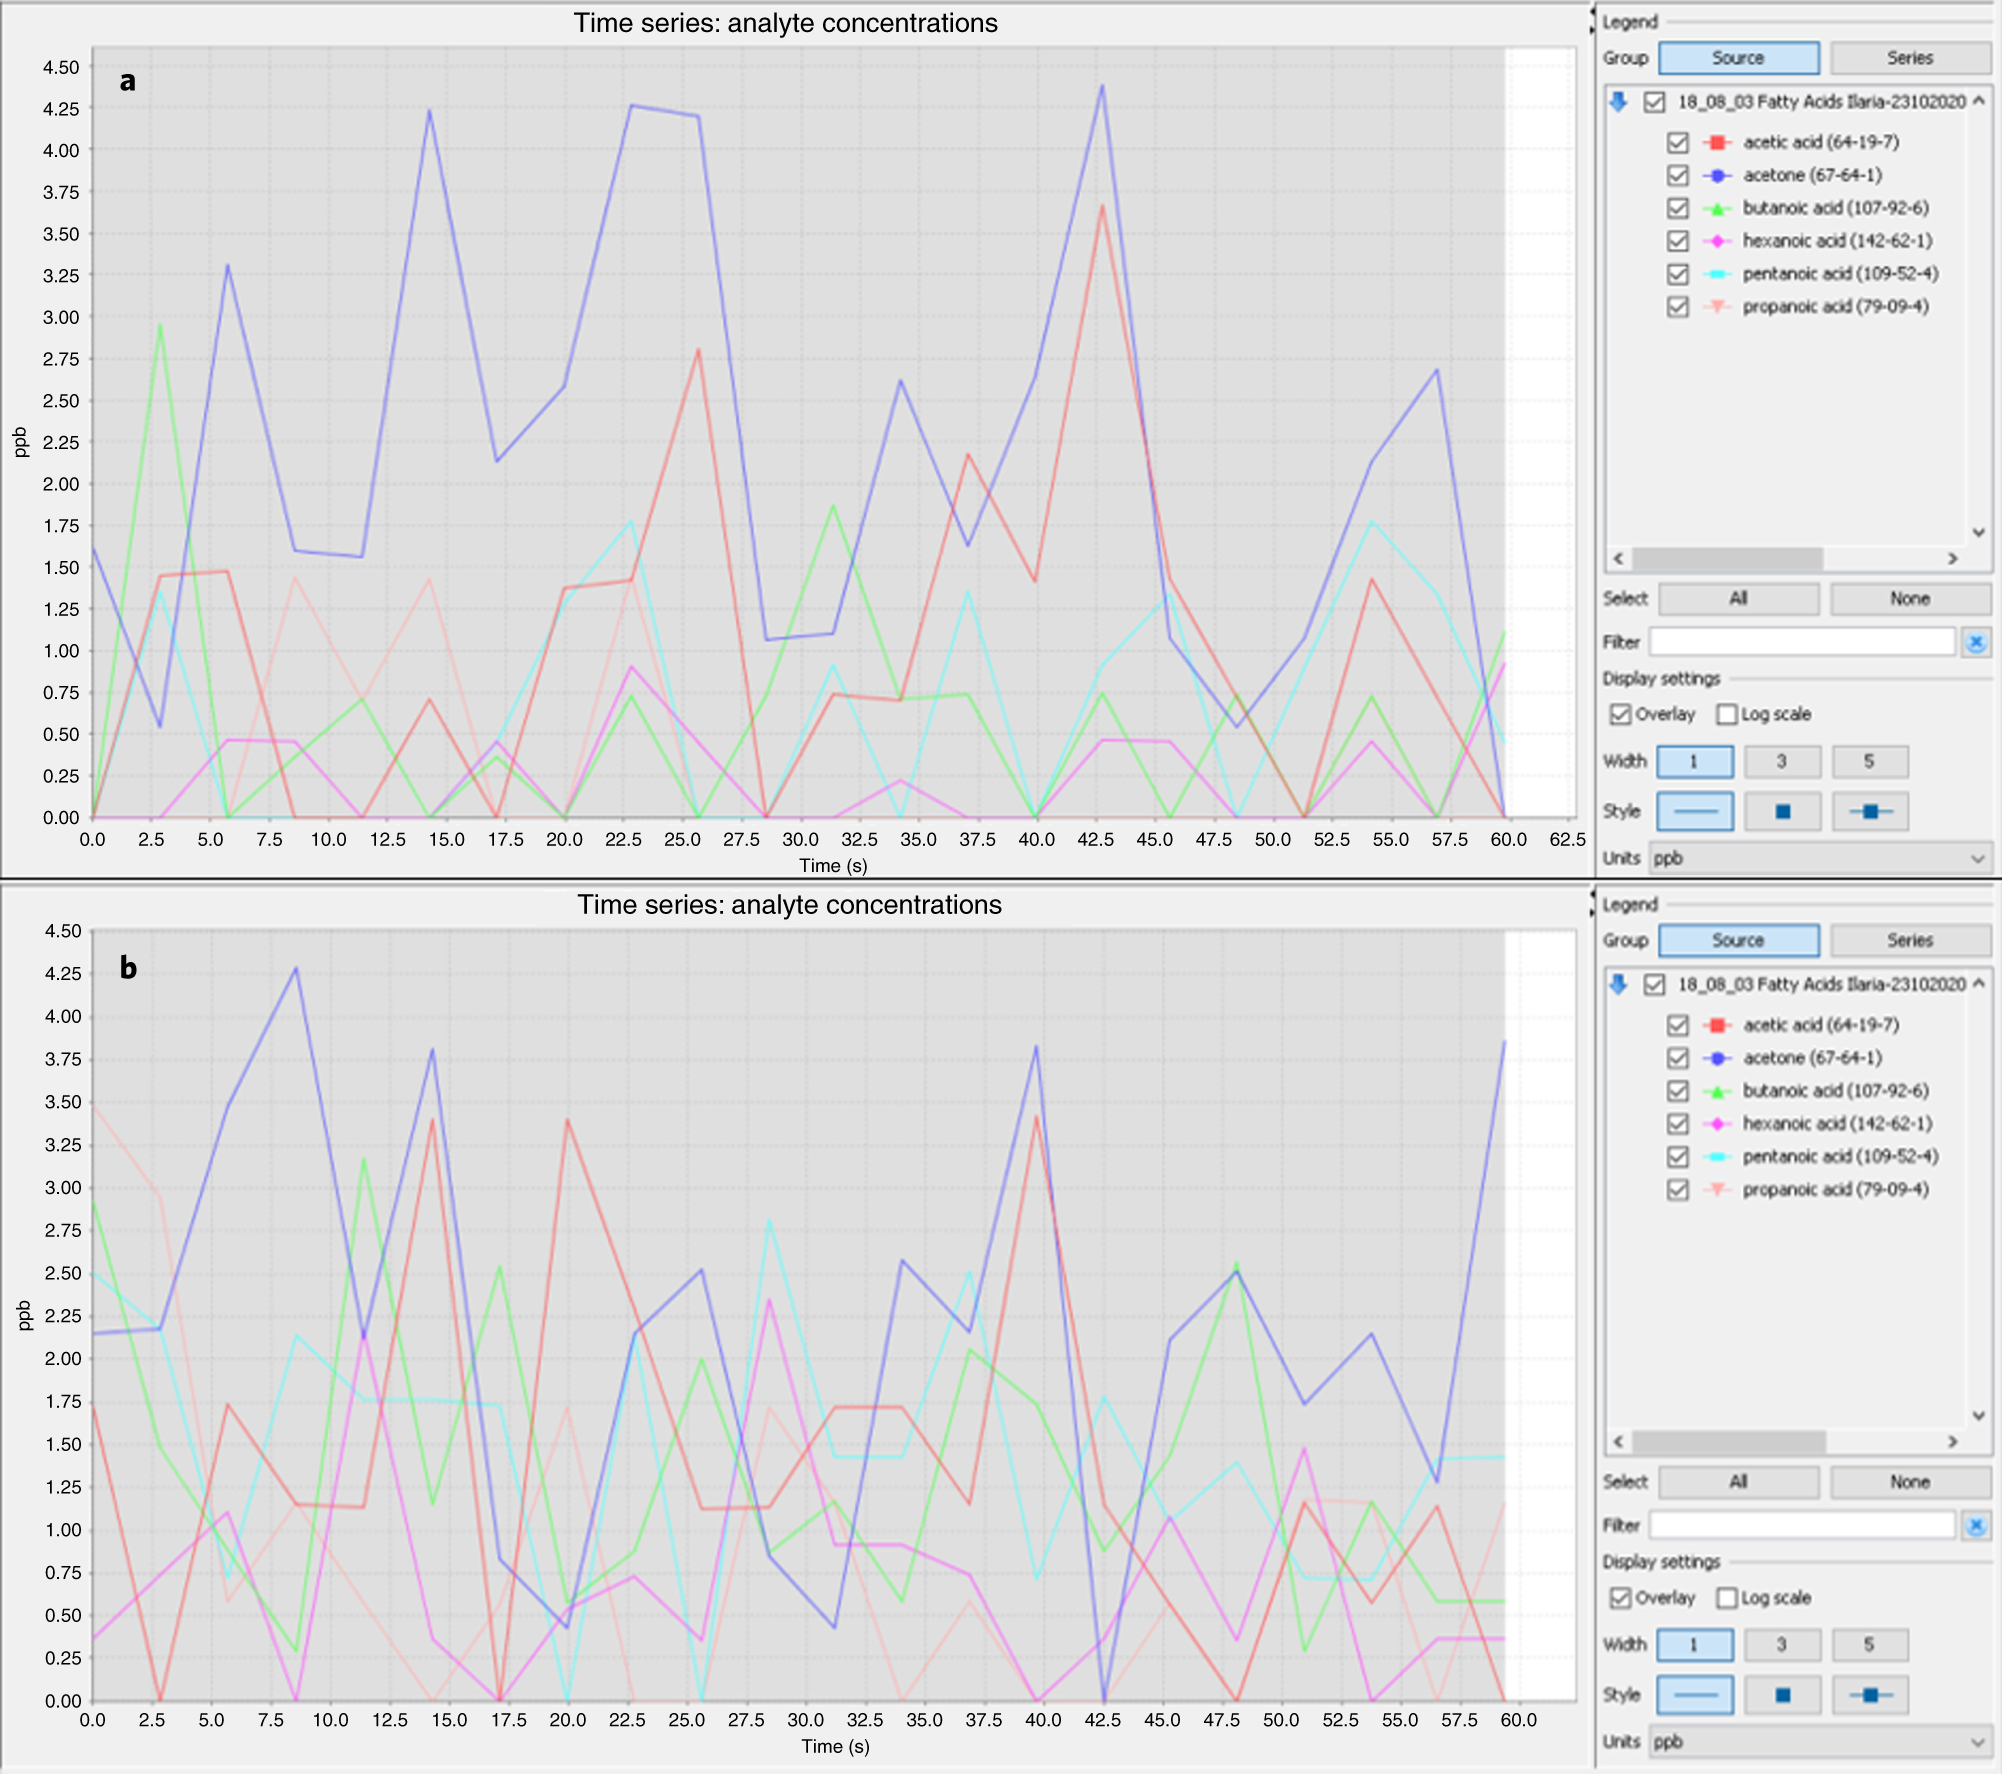Click acetone blue legend marker, top panel
The image size is (2002, 1774).
1717,175
